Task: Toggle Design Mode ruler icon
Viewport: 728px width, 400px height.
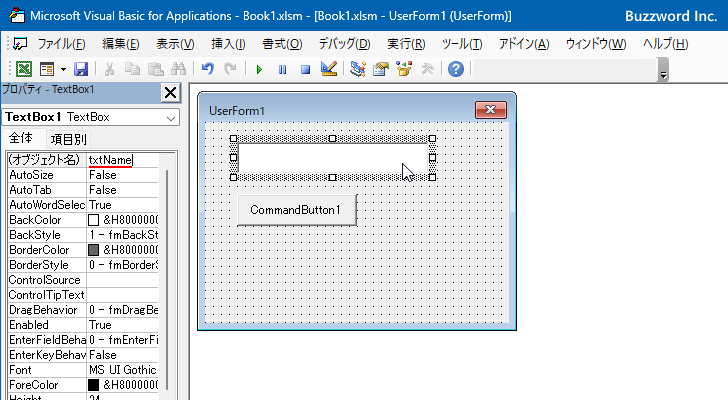Action: click(329, 69)
